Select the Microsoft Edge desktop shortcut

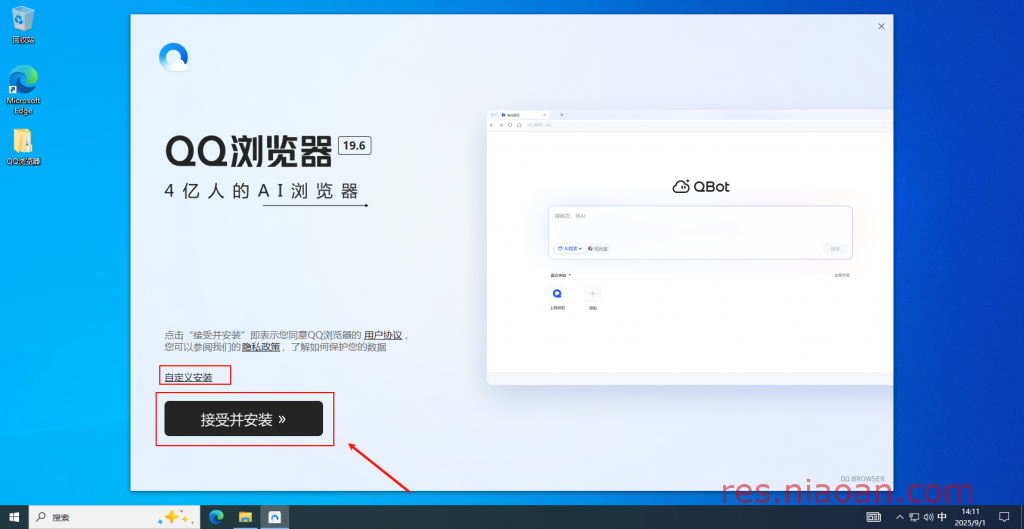[x=23, y=89]
